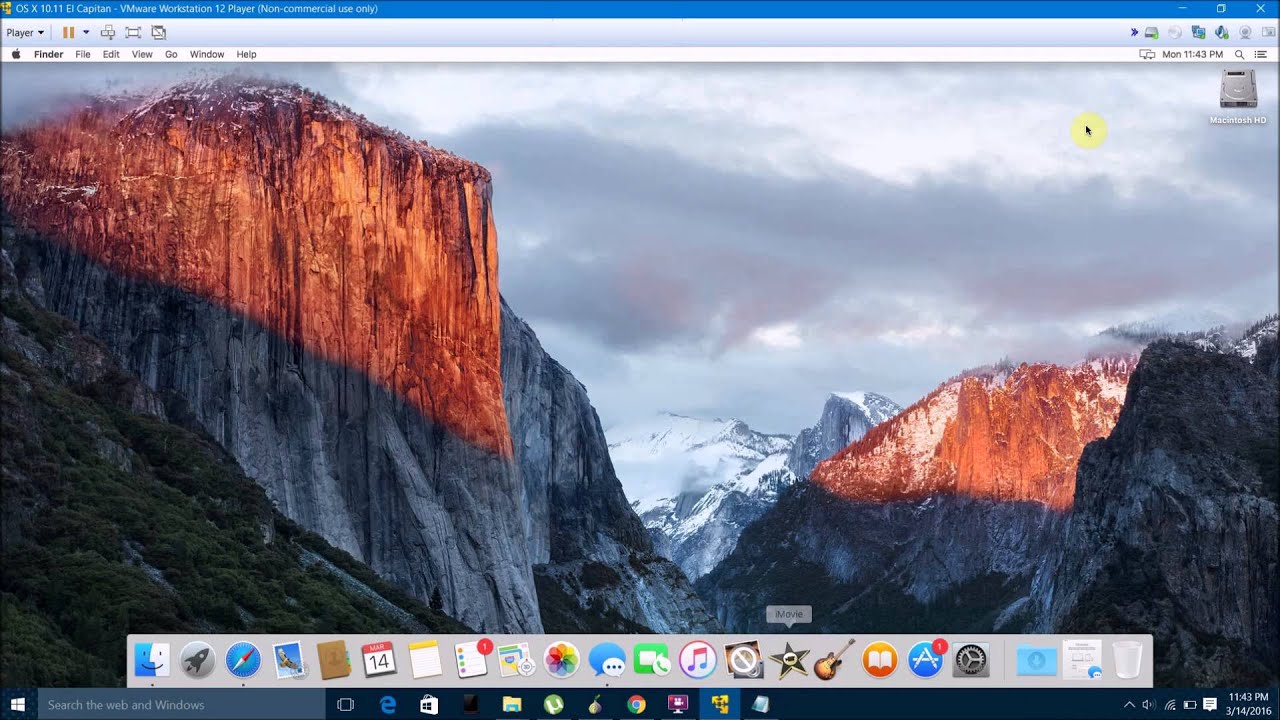Image resolution: width=1280 pixels, height=720 pixels.
Task: Open Launchpad rocket icon in Dock
Action: [197, 660]
